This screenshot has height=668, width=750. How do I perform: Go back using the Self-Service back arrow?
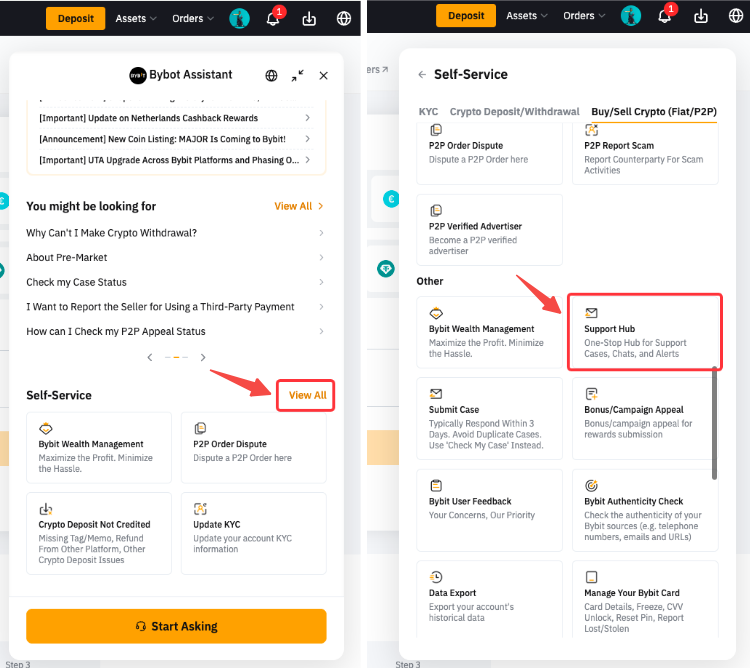[x=422, y=74]
